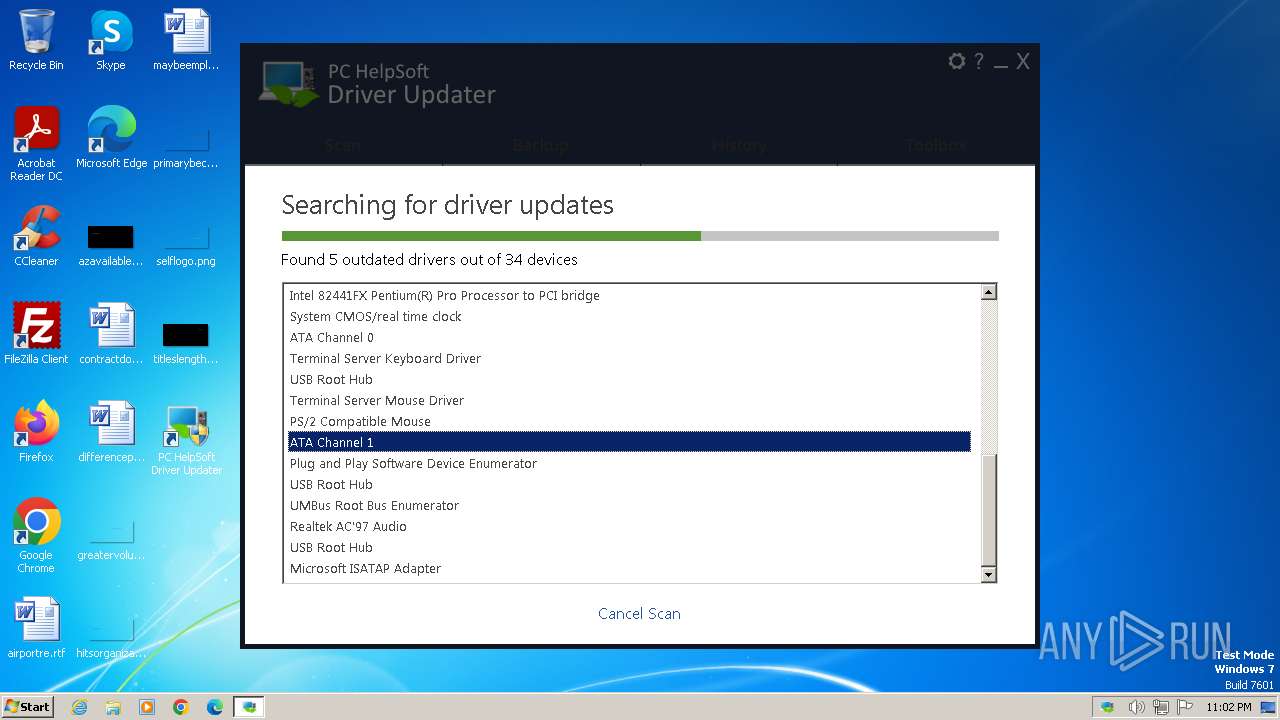
Task: Click the Show Desktop button
Action: click(1270, 707)
